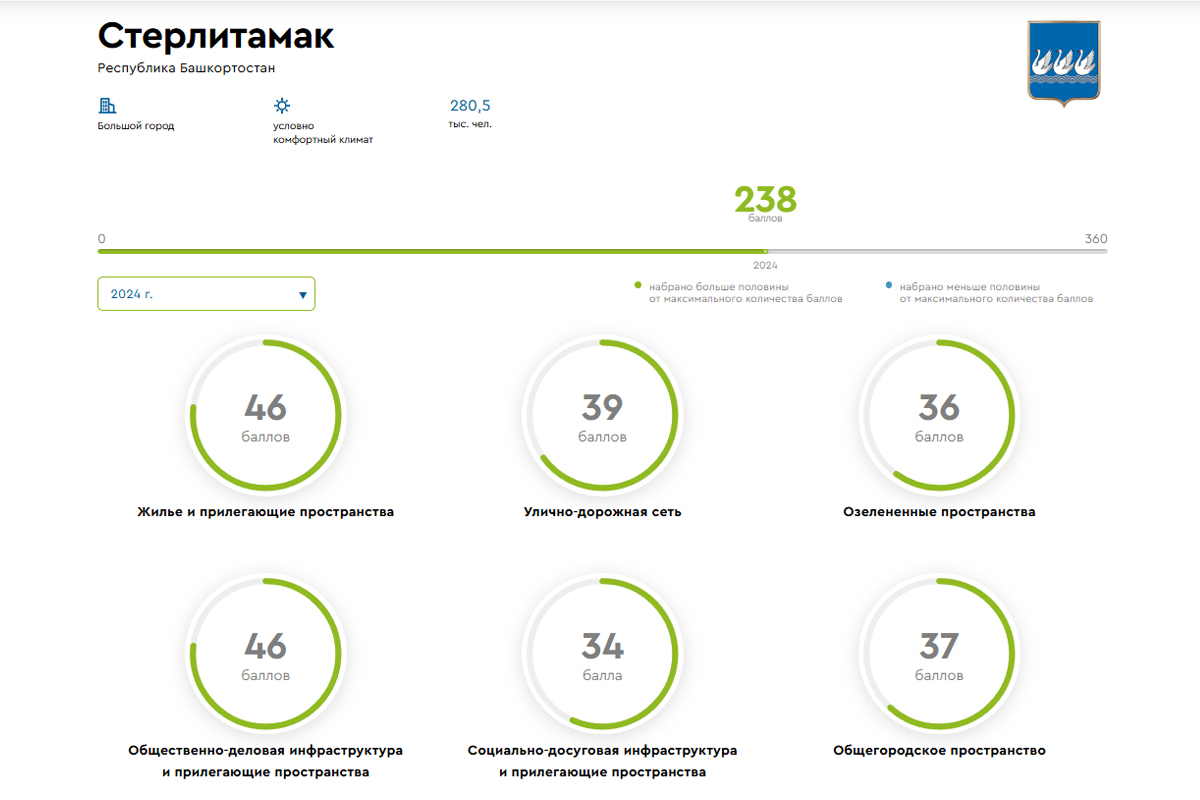
Task: Click the тыс. чел. unit label
Action: point(470,125)
